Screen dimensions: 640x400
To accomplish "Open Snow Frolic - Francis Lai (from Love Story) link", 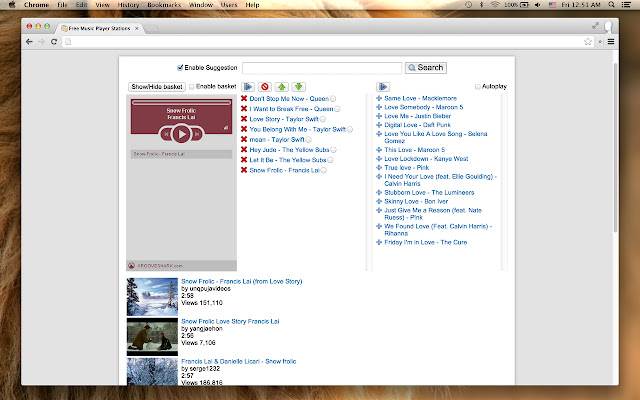I will click(242, 281).
